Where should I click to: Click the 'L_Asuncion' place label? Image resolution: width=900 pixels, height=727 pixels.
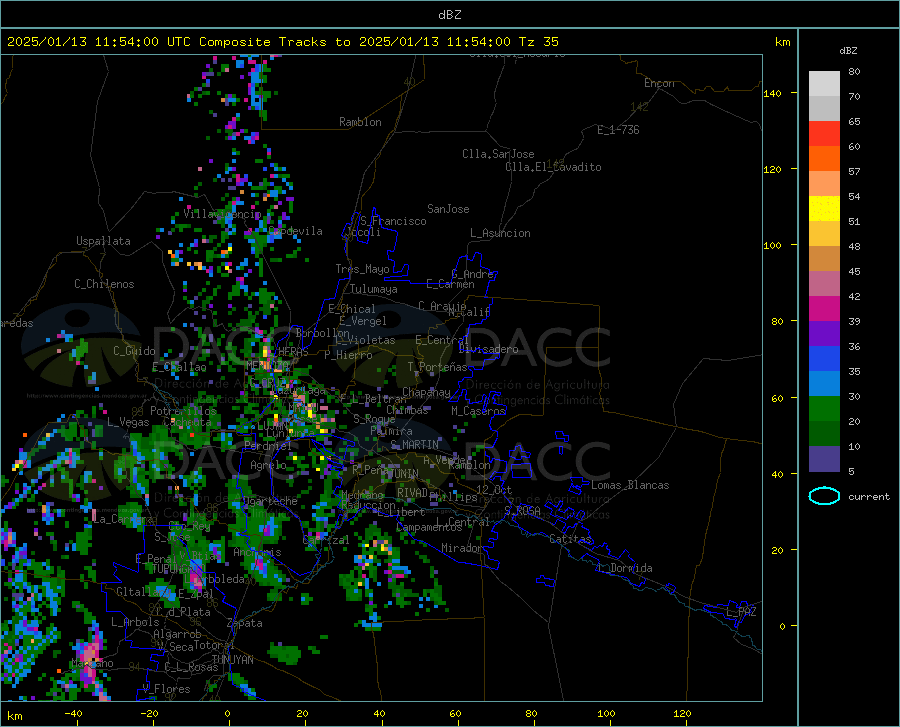pos(500,233)
